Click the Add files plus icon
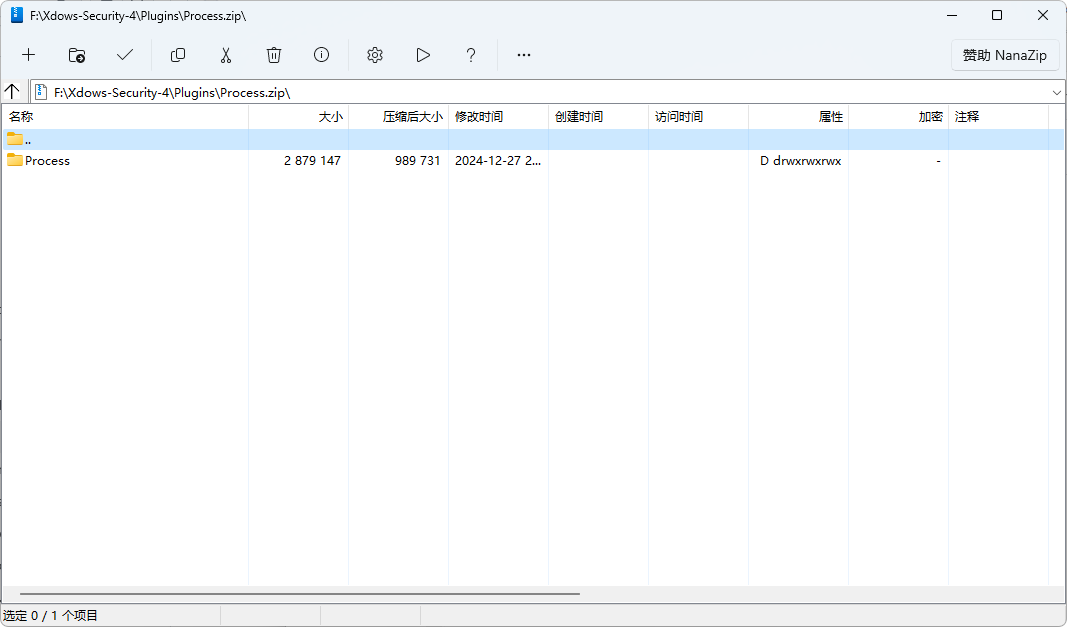Viewport: 1067px width, 627px height. pos(28,55)
